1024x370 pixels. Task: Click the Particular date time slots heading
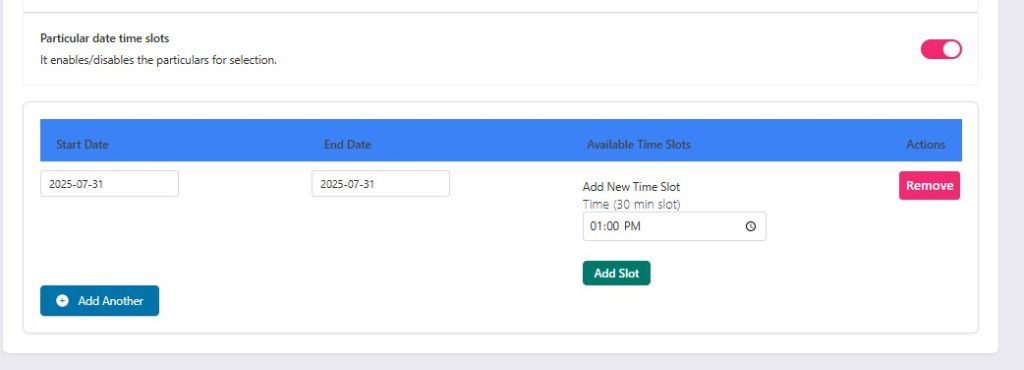click(104, 39)
